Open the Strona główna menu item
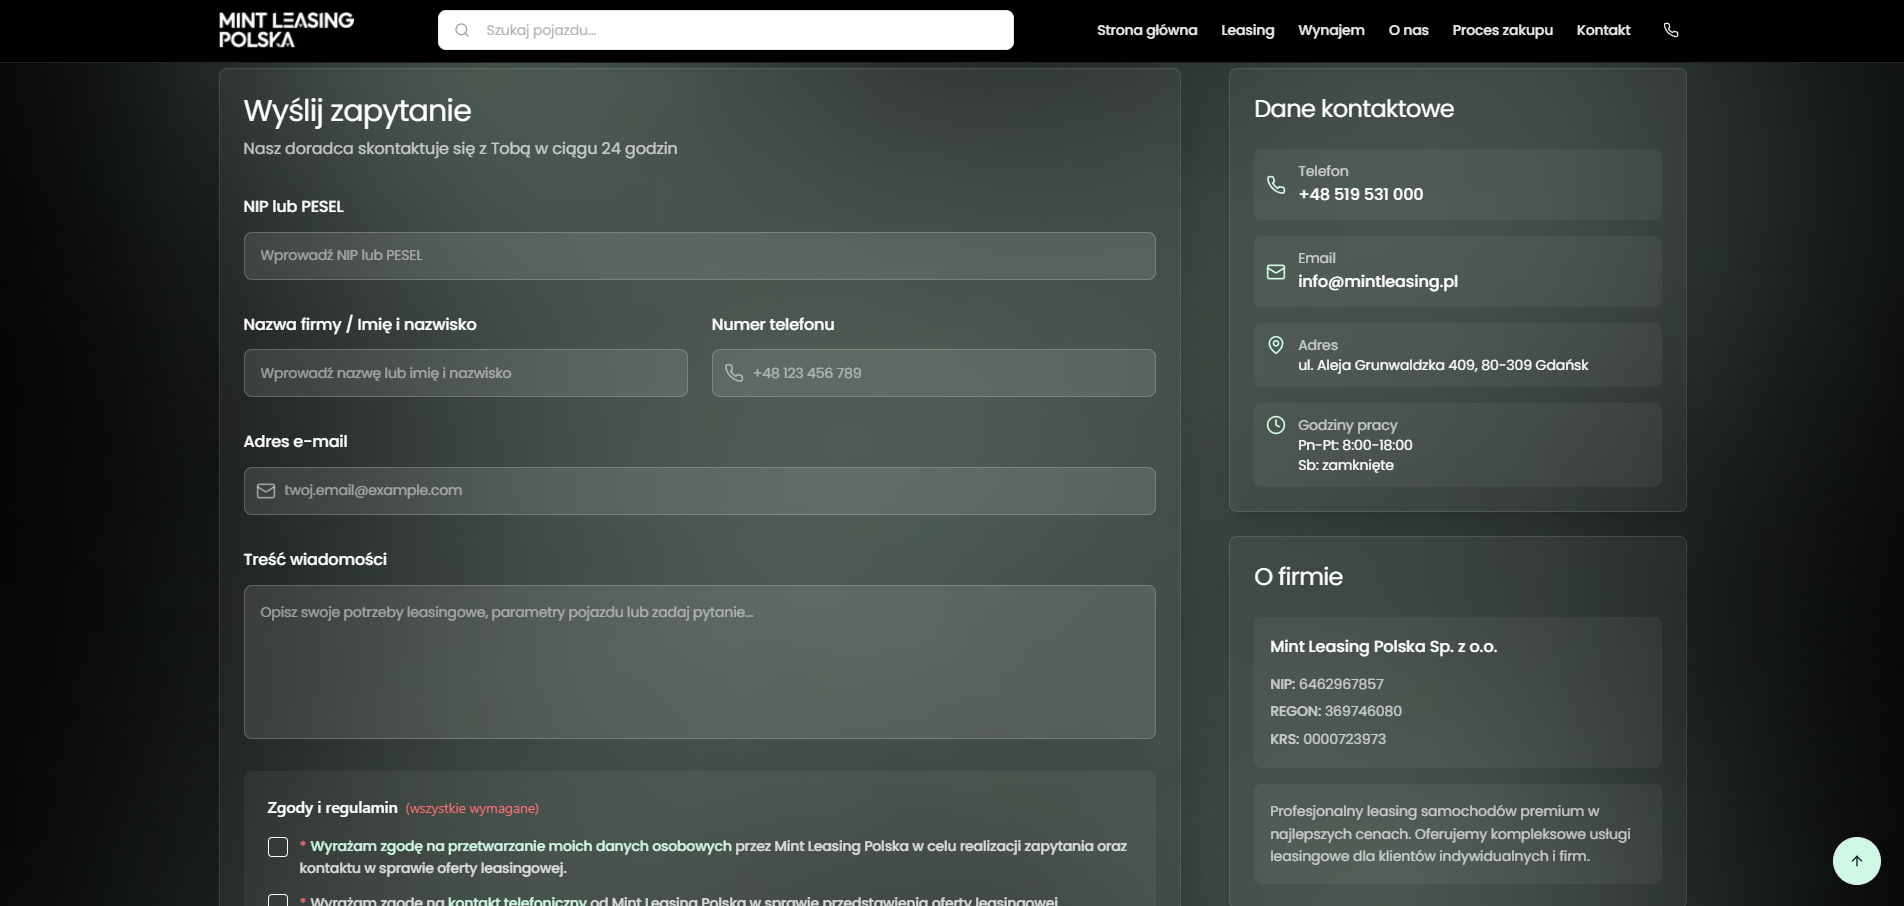 click(x=1147, y=30)
